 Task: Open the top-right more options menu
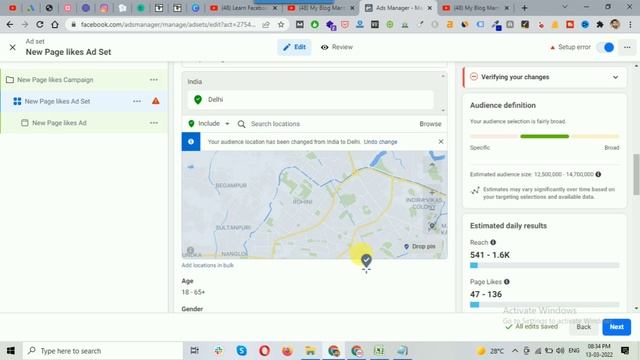pyautogui.click(x=627, y=47)
